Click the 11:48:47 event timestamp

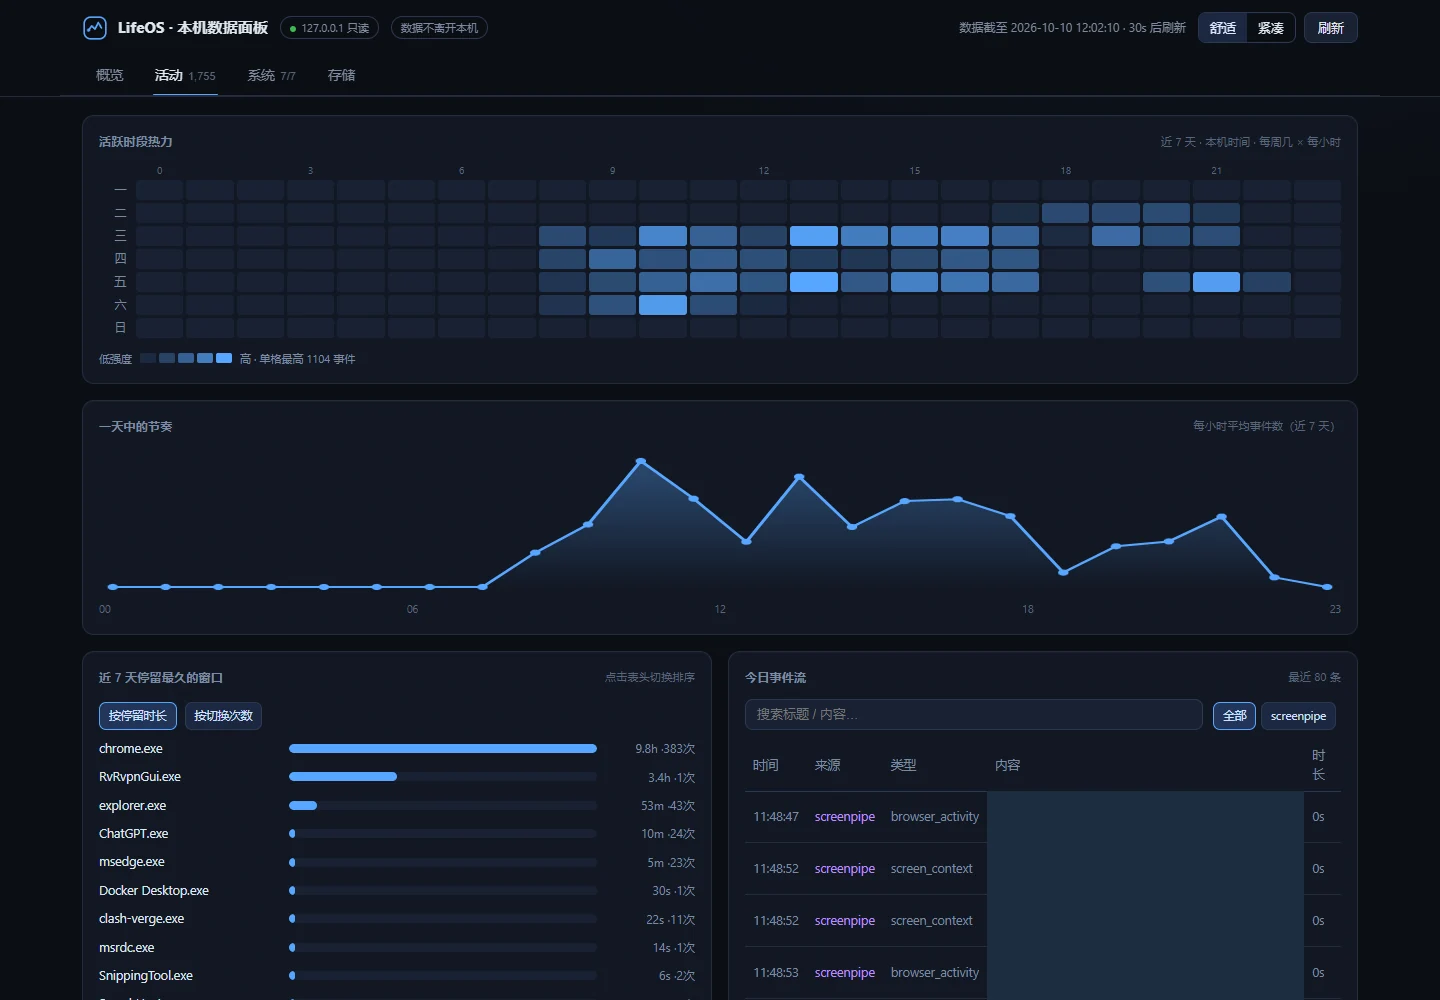[x=776, y=817]
